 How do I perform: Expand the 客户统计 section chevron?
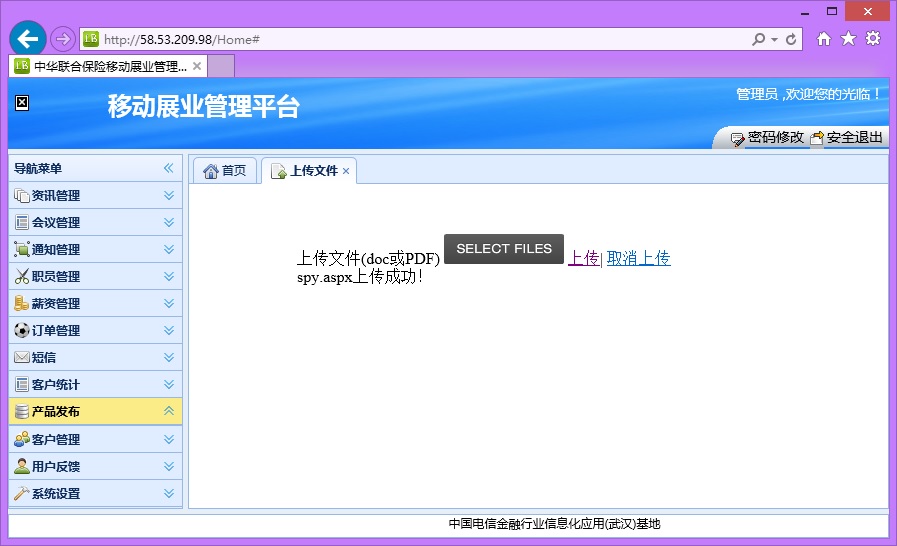(169, 384)
